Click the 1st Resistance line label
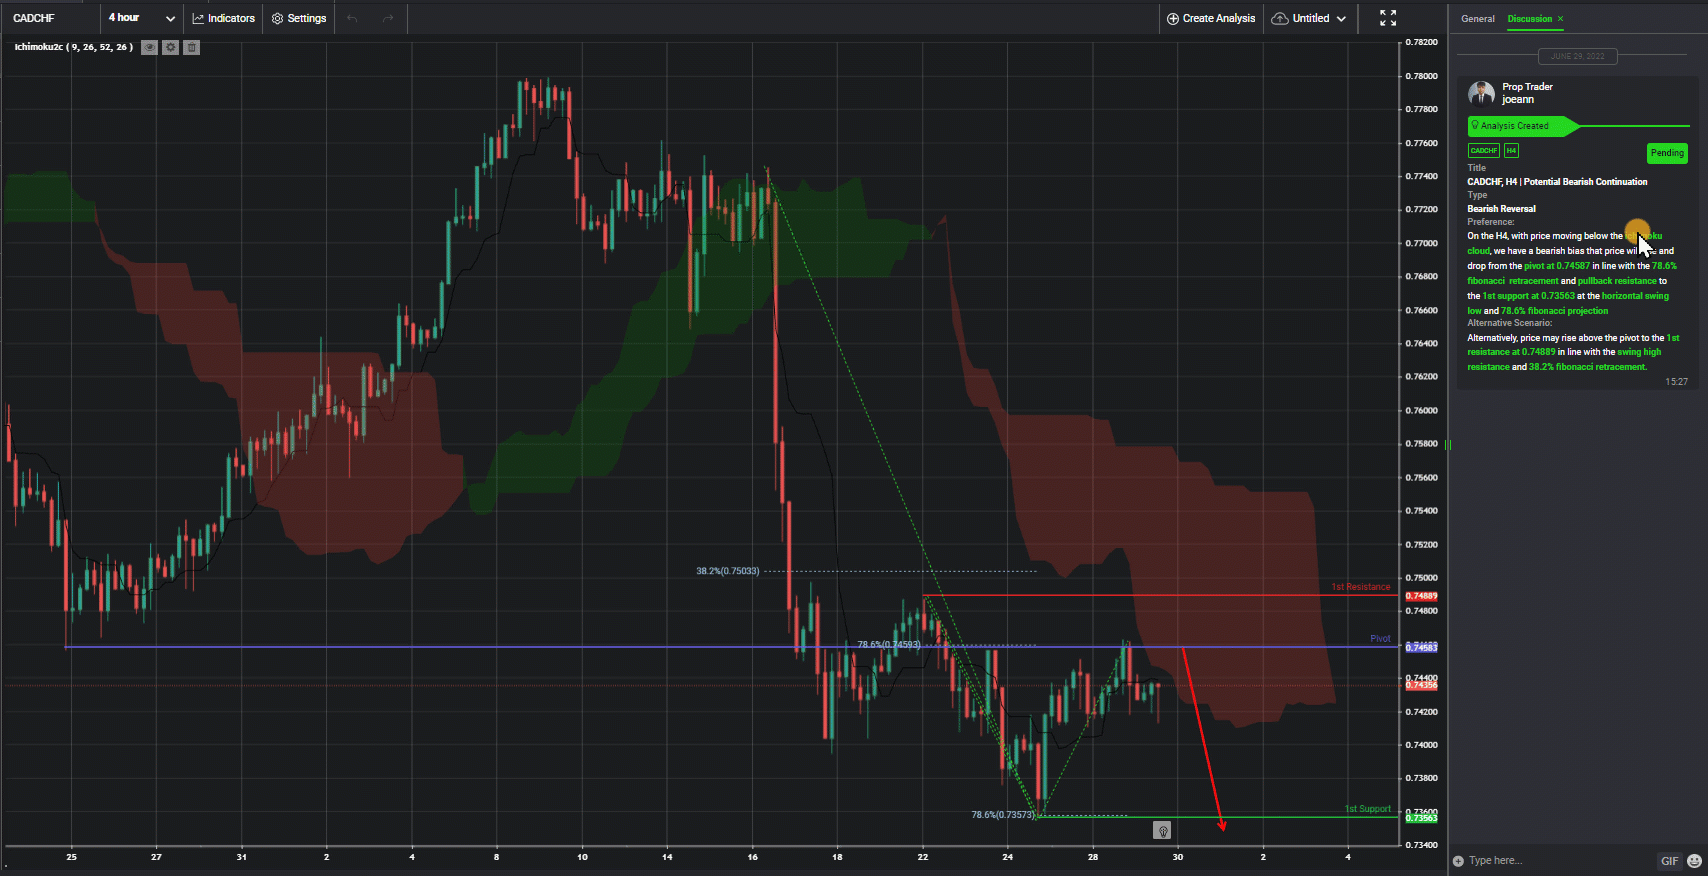This screenshot has width=1708, height=876. click(x=1361, y=587)
